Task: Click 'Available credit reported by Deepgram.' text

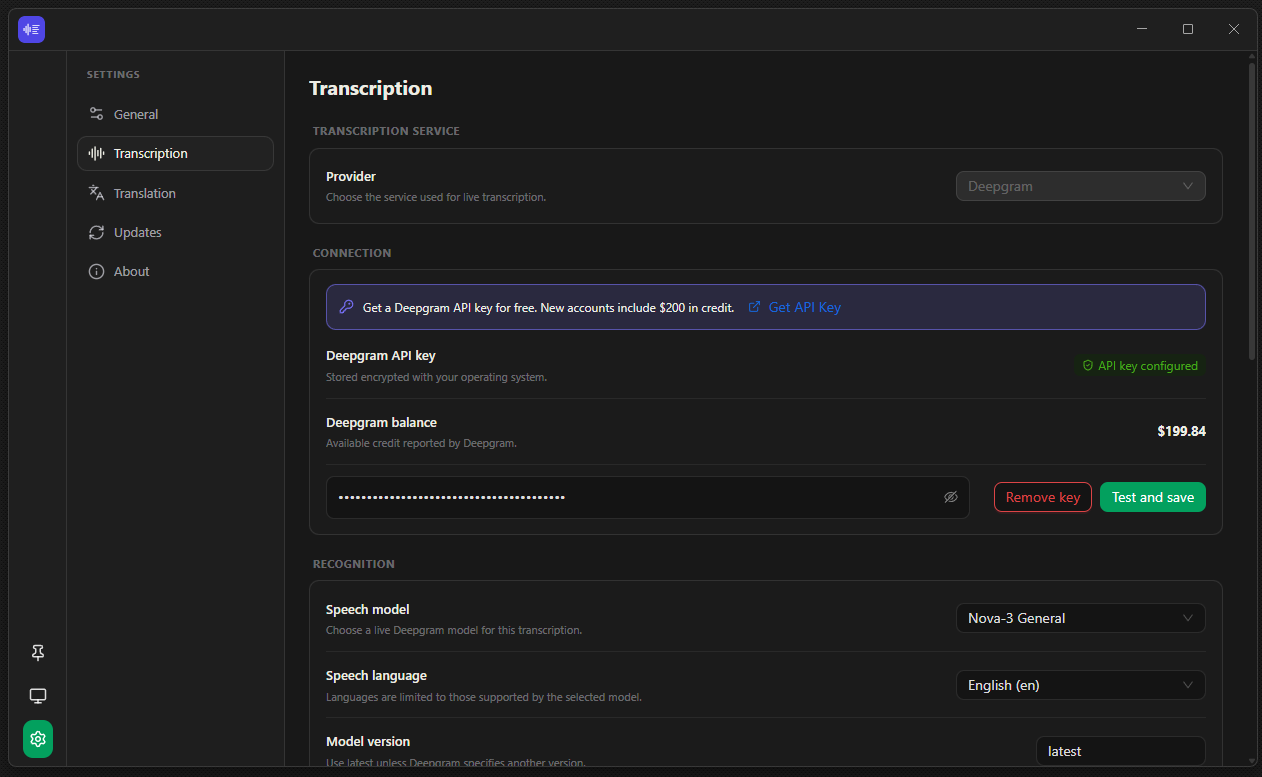Action: tap(421, 443)
